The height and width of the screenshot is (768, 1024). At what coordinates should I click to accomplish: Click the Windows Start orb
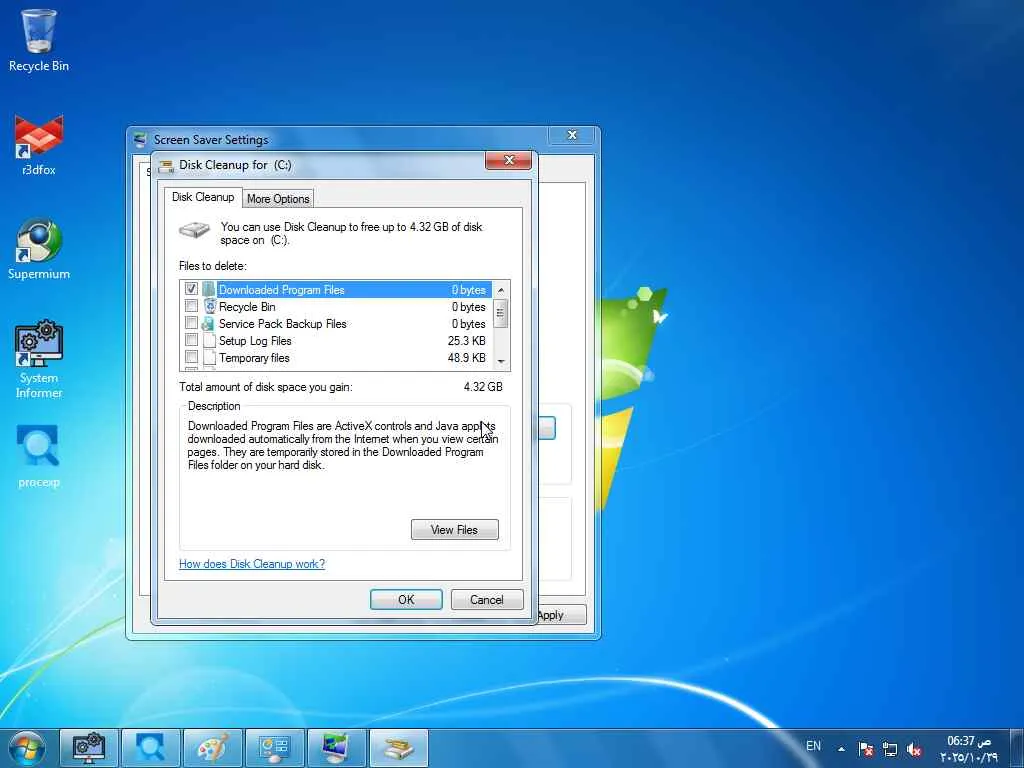[27, 748]
